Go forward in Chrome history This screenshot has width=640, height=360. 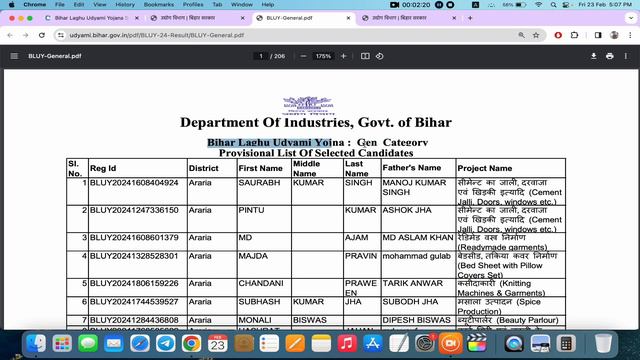click(26, 36)
